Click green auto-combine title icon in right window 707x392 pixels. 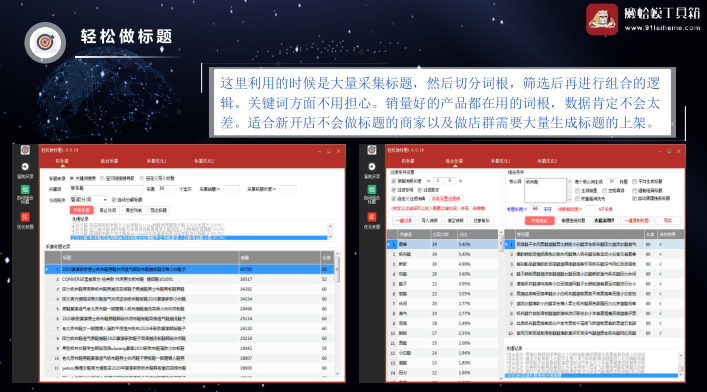372,189
